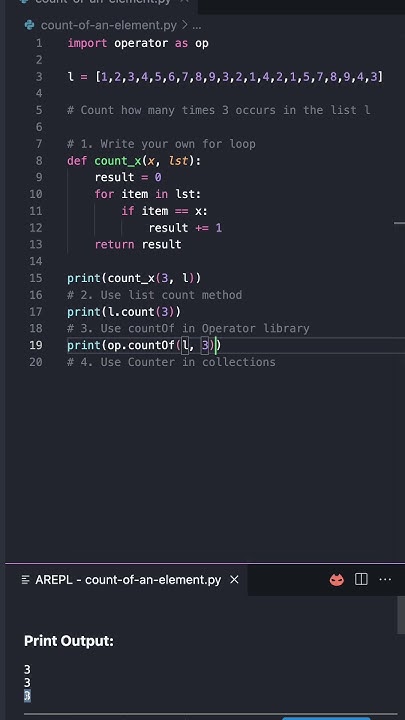This screenshot has width=405, height=720.
Task: Click comment '3. Use countOf in Operator library'
Action: coord(188,329)
